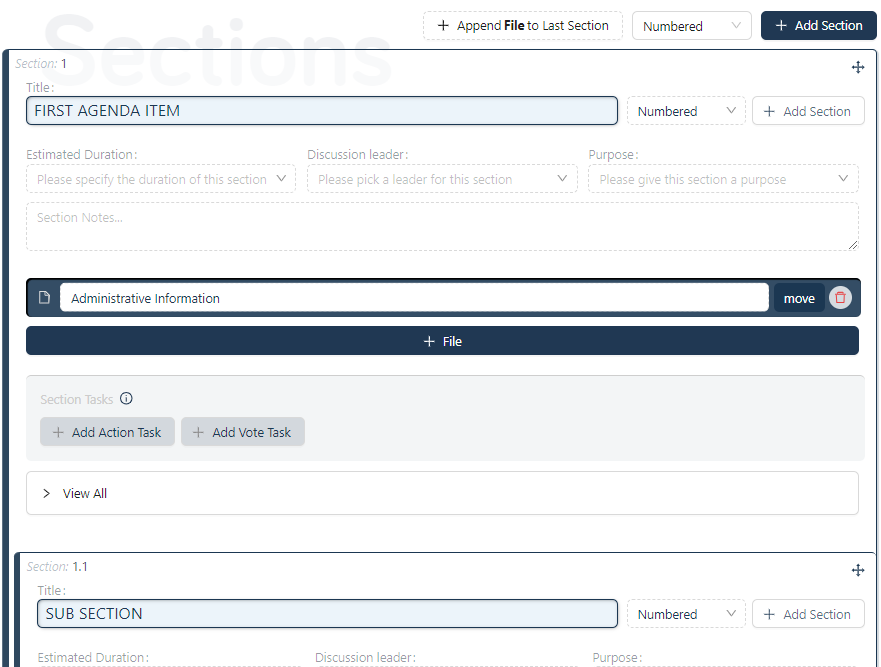
Task: Click Append File to Last Section
Action: click(x=523, y=25)
